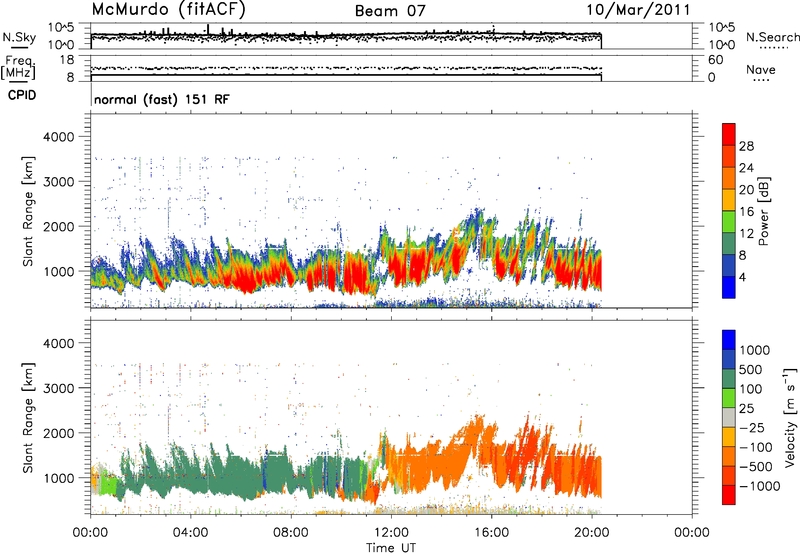
Task: Click the 'Nave' legend label
Action: [760, 69]
